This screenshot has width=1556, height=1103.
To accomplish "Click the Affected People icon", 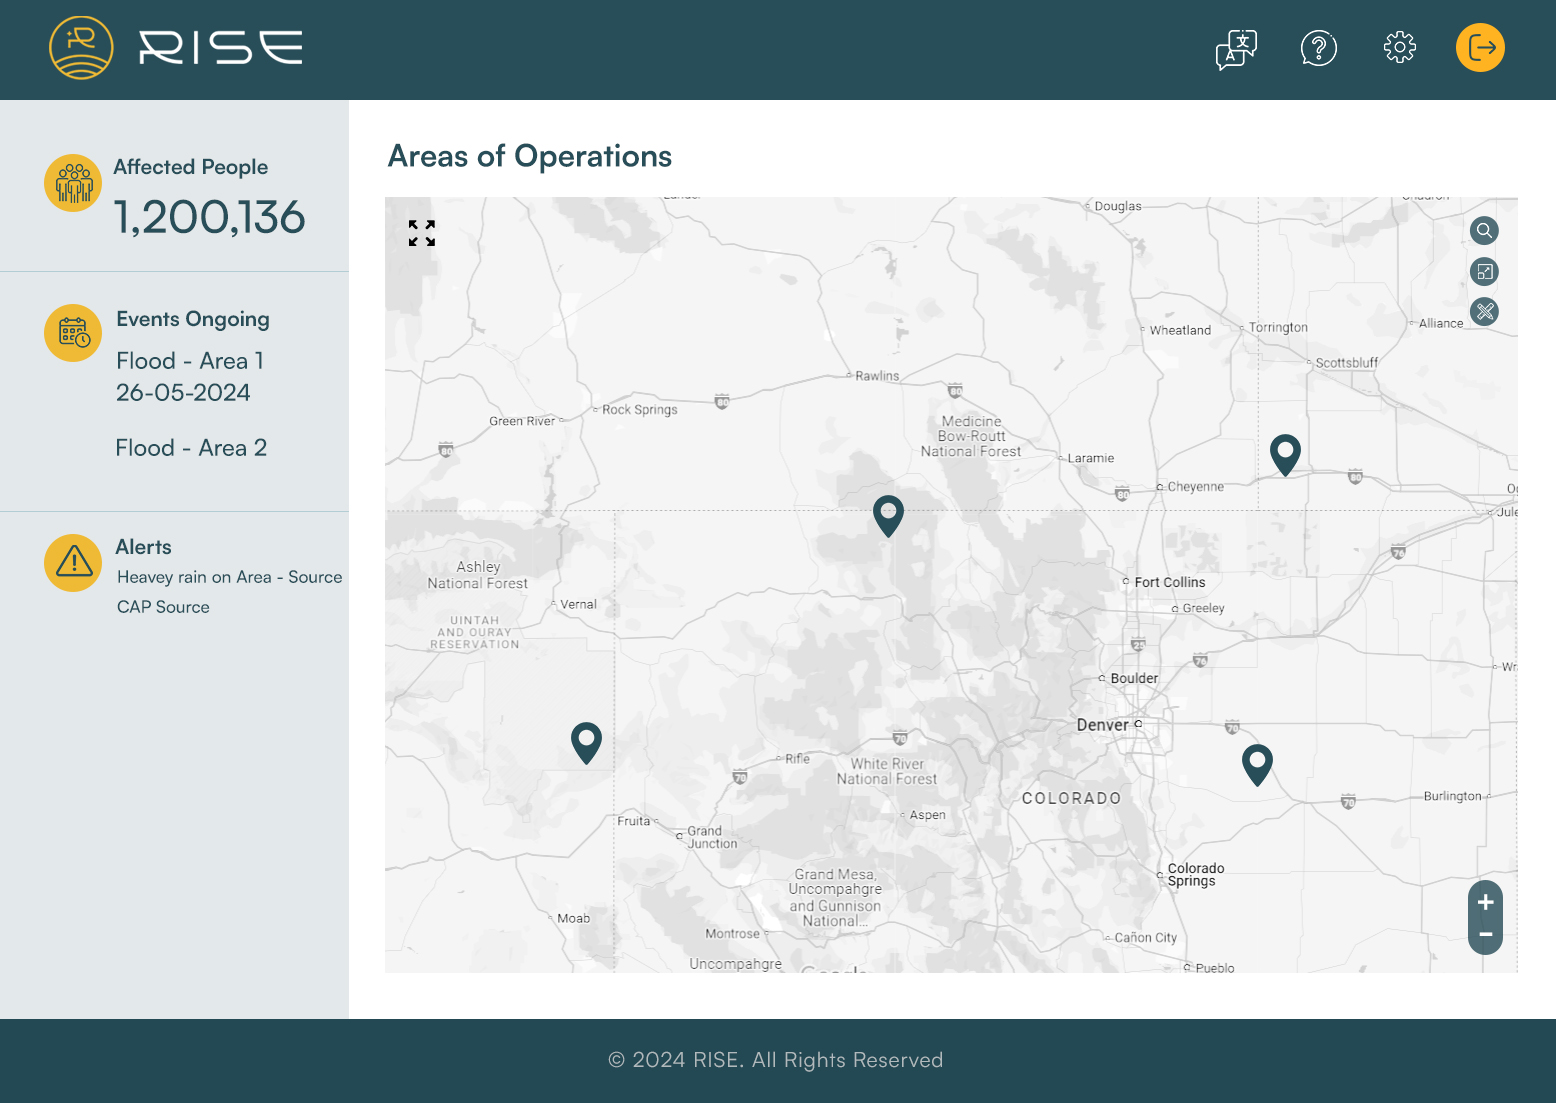I will [73, 183].
